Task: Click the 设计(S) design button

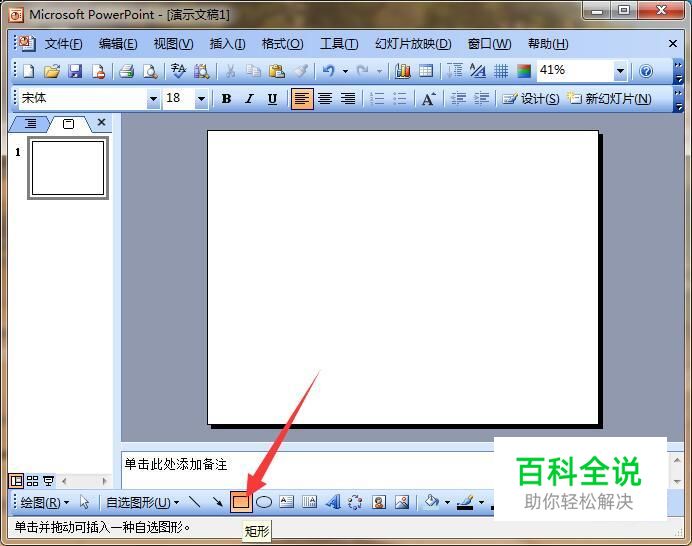Action: (x=531, y=99)
